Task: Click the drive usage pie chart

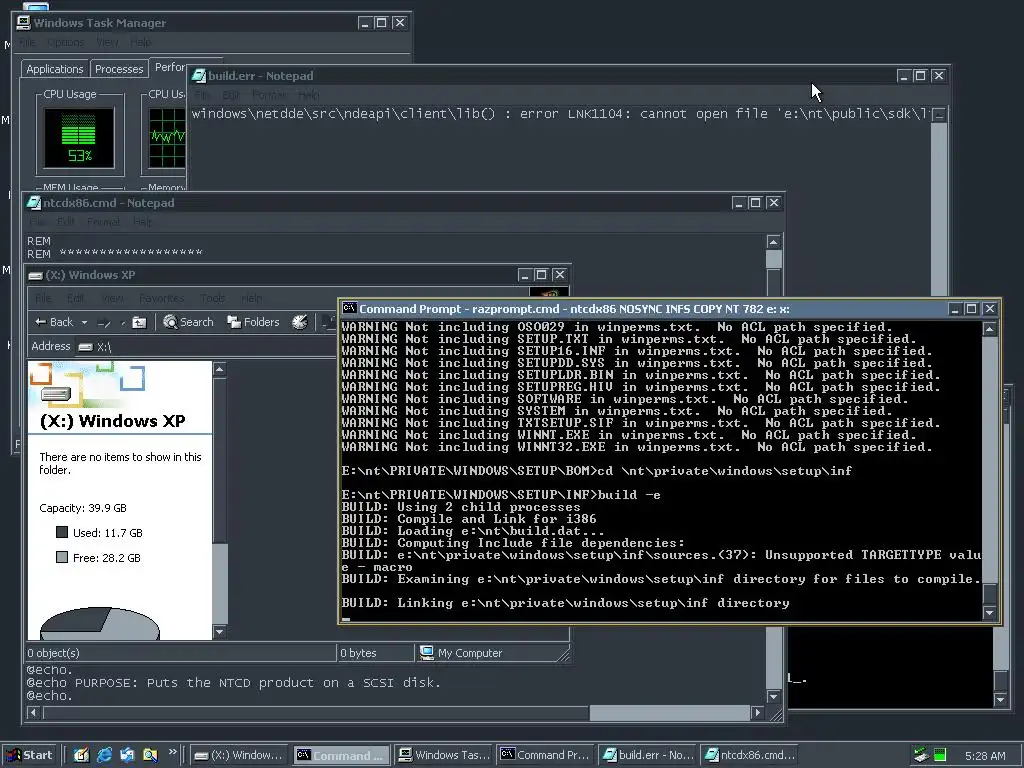Action: coord(100,624)
